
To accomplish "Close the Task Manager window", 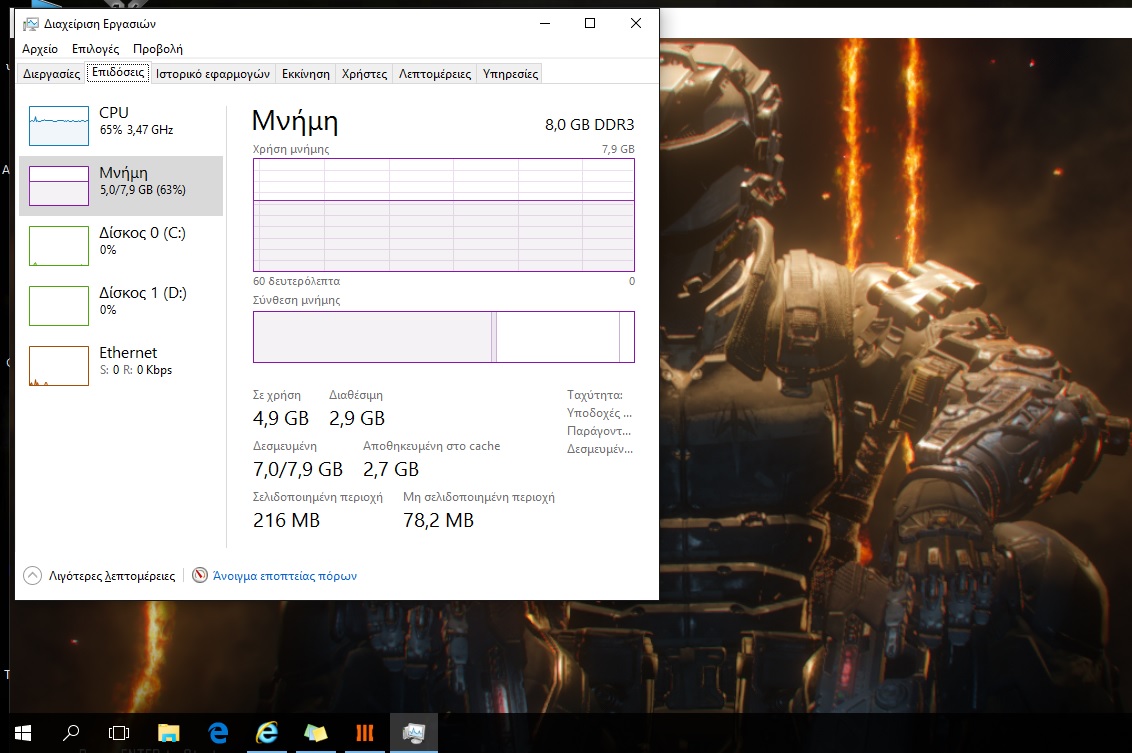I will [x=636, y=23].
